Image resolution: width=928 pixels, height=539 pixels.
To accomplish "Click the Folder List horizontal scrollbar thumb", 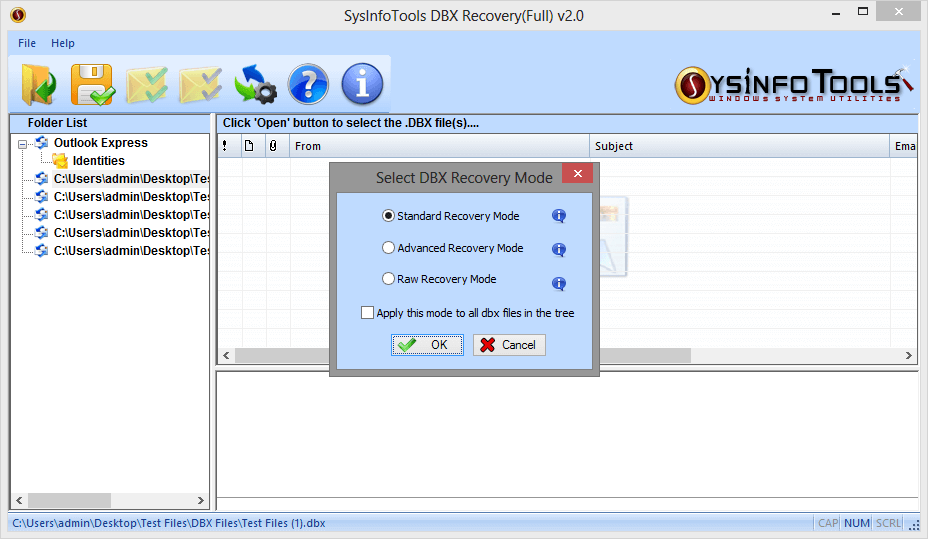I will (x=69, y=501).
